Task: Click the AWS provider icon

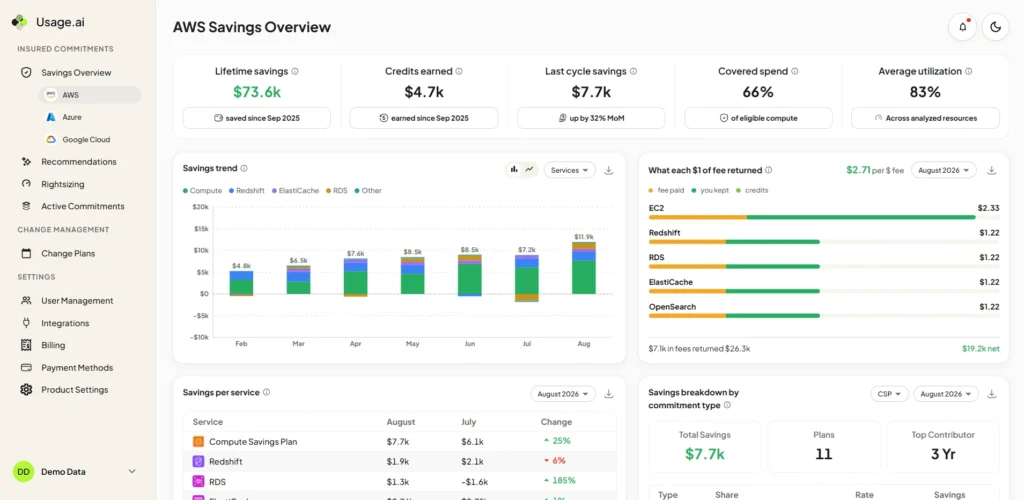Action: coord(51,95)
